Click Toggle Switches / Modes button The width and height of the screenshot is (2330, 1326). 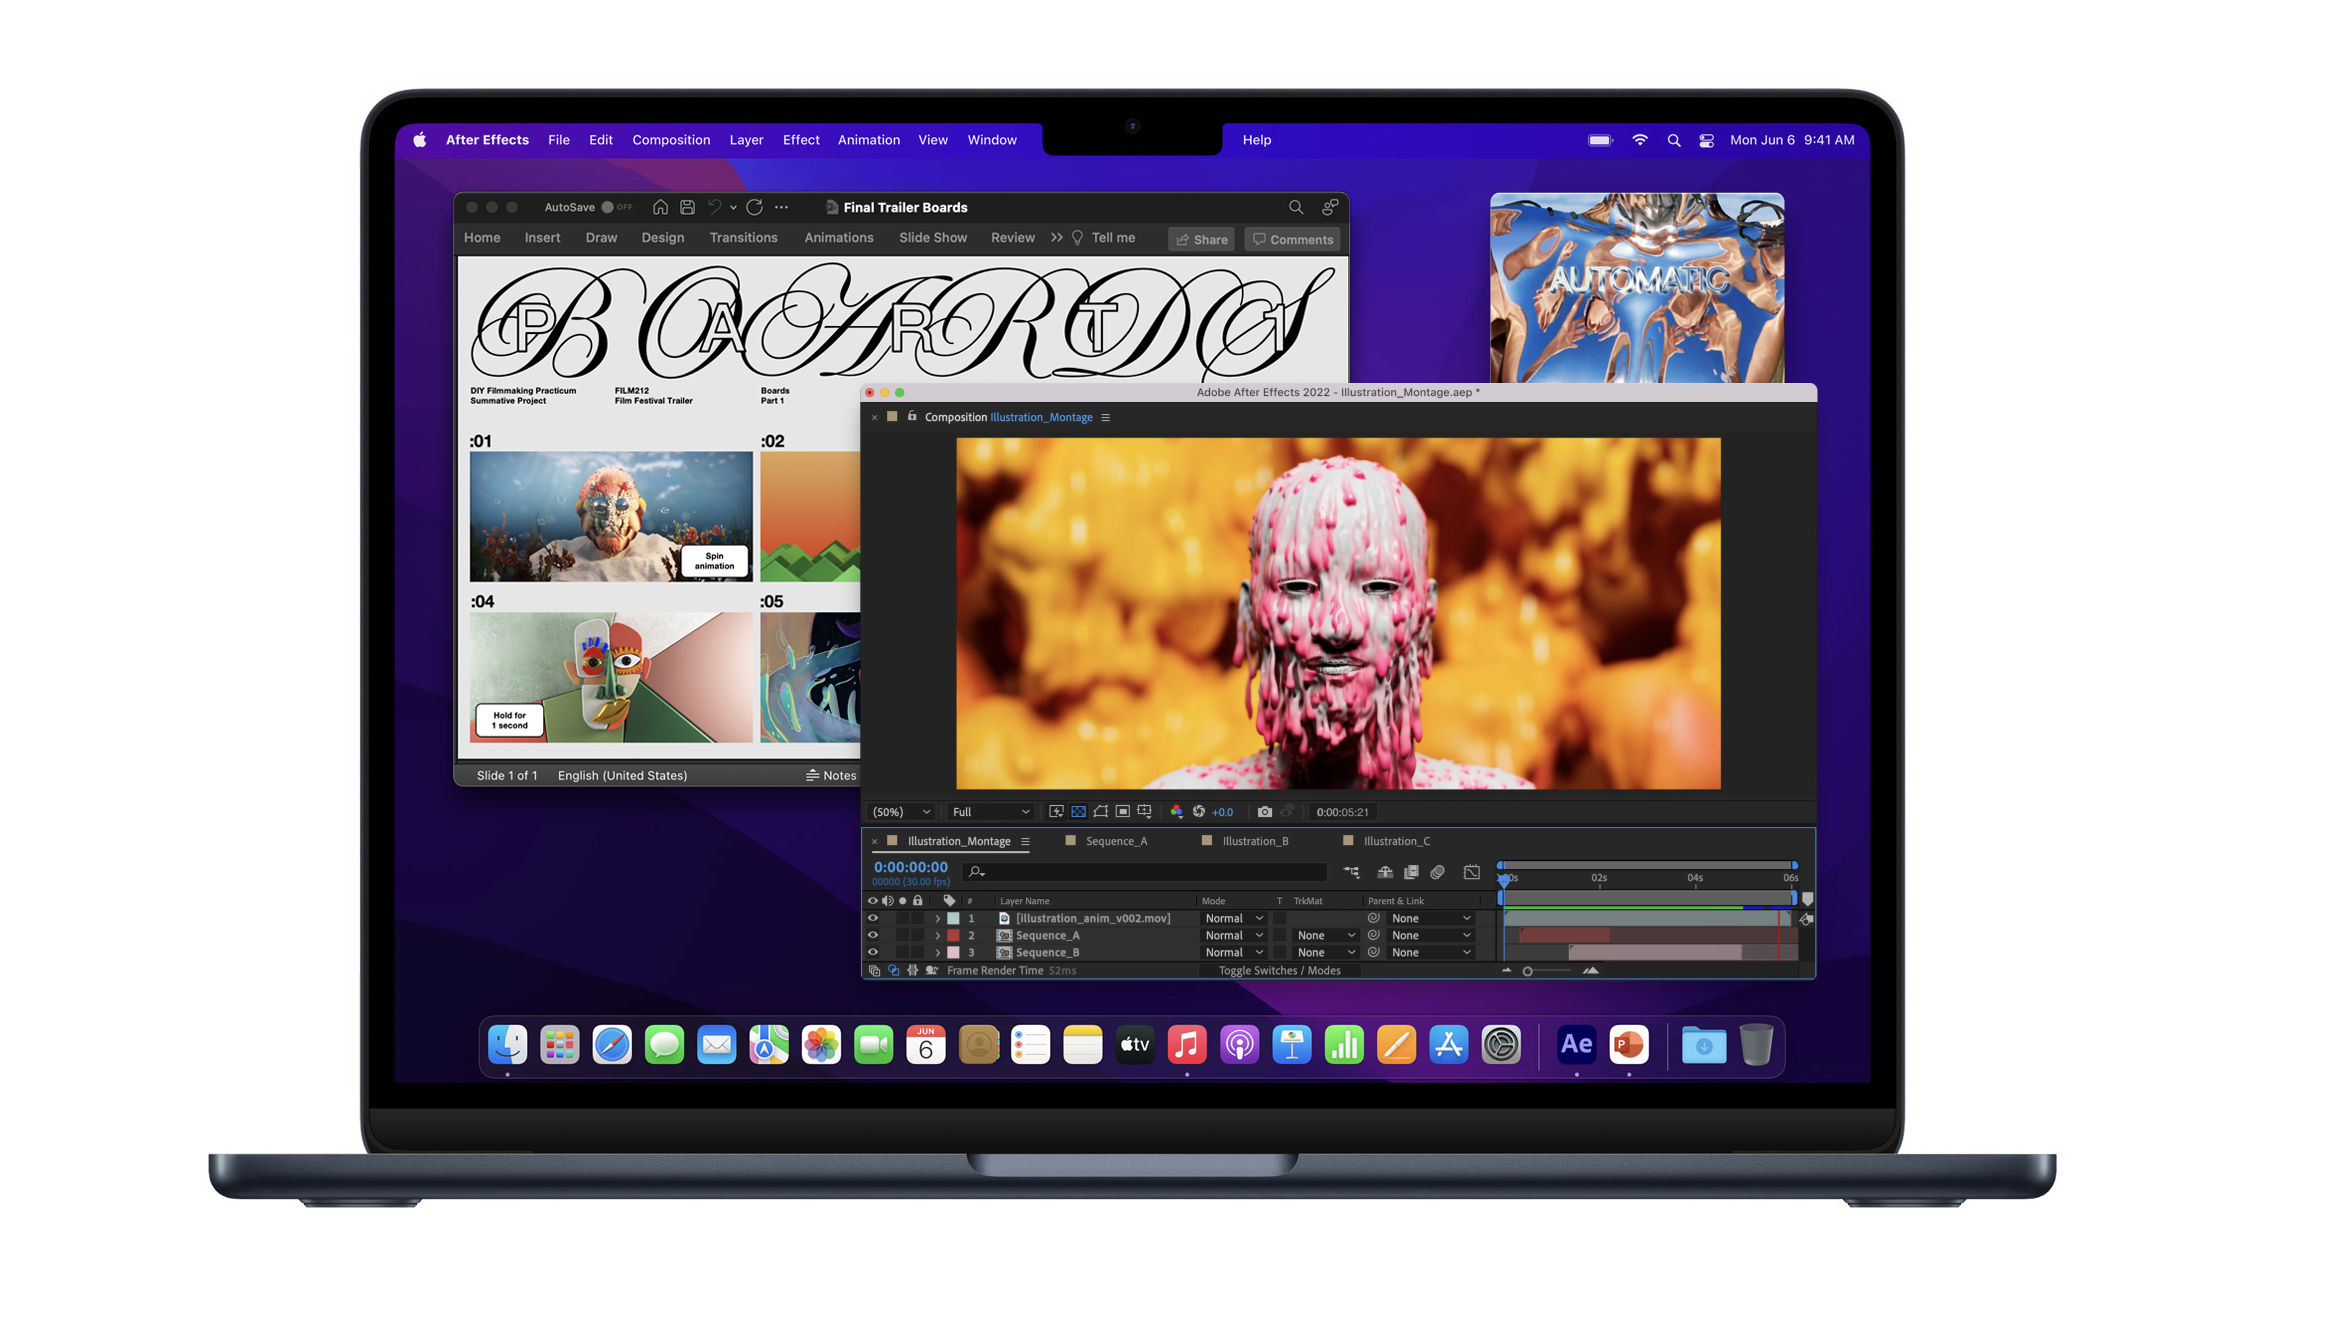pyautogui.click(x=1278, y=970)
